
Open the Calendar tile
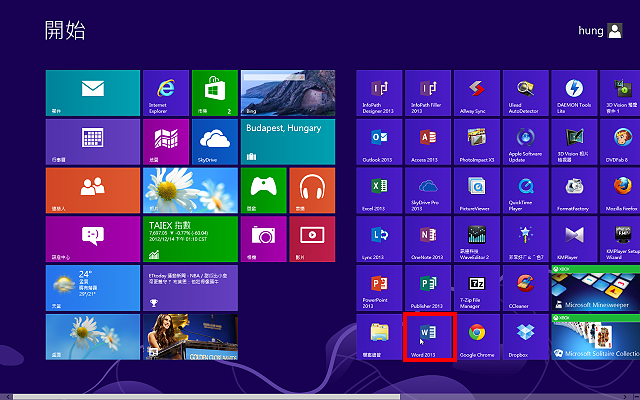[x=93, y=142]
